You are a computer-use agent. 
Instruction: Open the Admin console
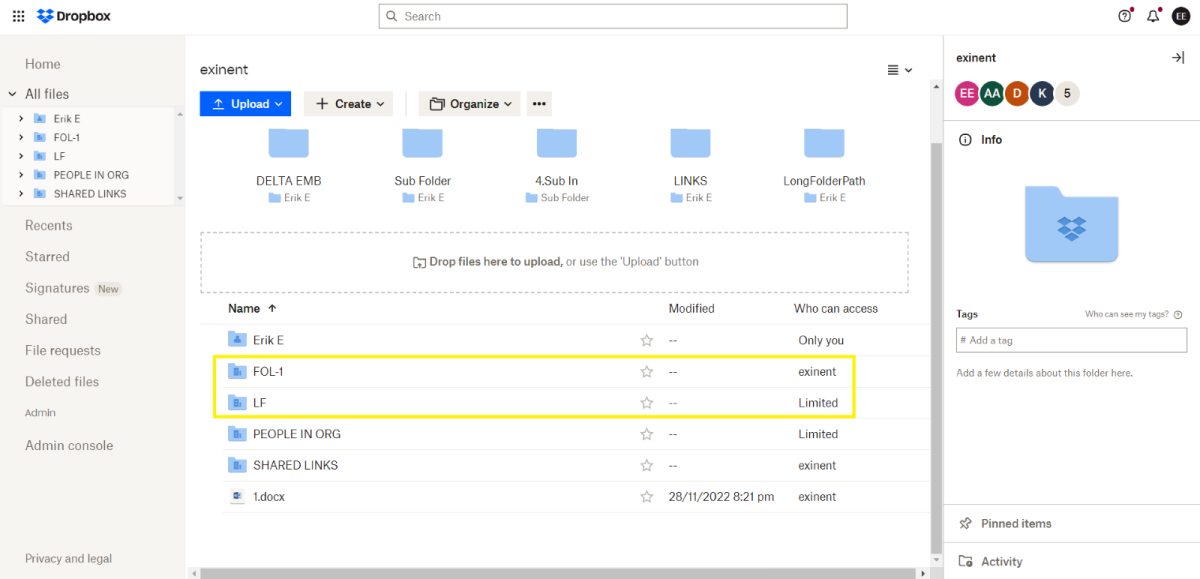69,445
